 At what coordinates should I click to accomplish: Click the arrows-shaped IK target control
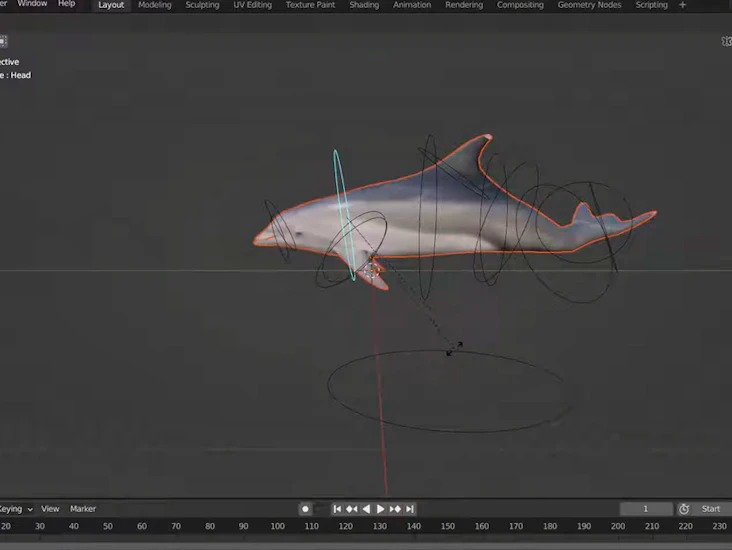coord(454,348)
